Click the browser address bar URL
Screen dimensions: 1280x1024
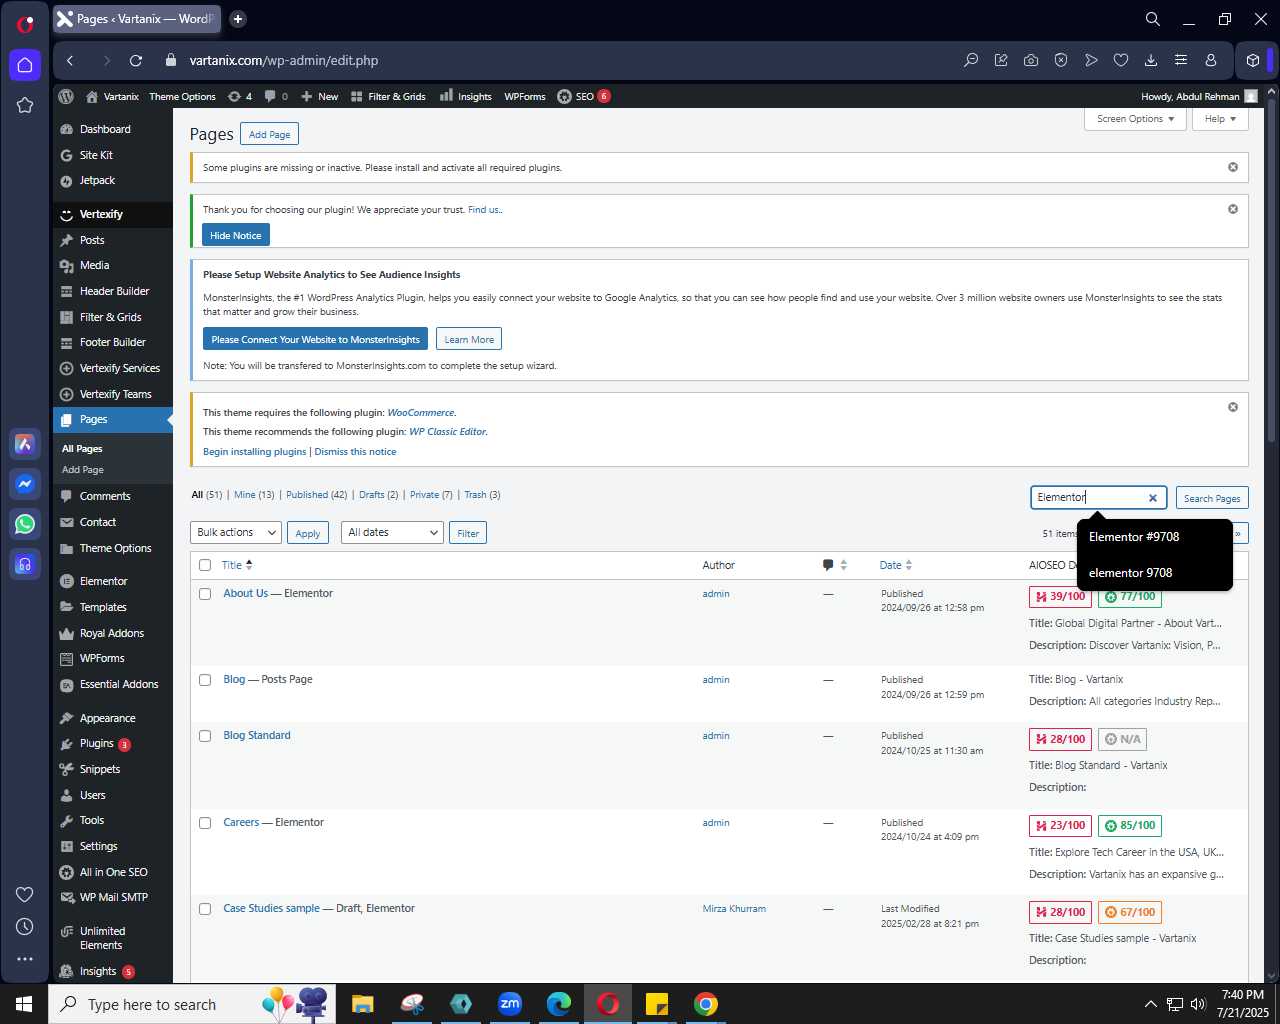click(284, 60)
